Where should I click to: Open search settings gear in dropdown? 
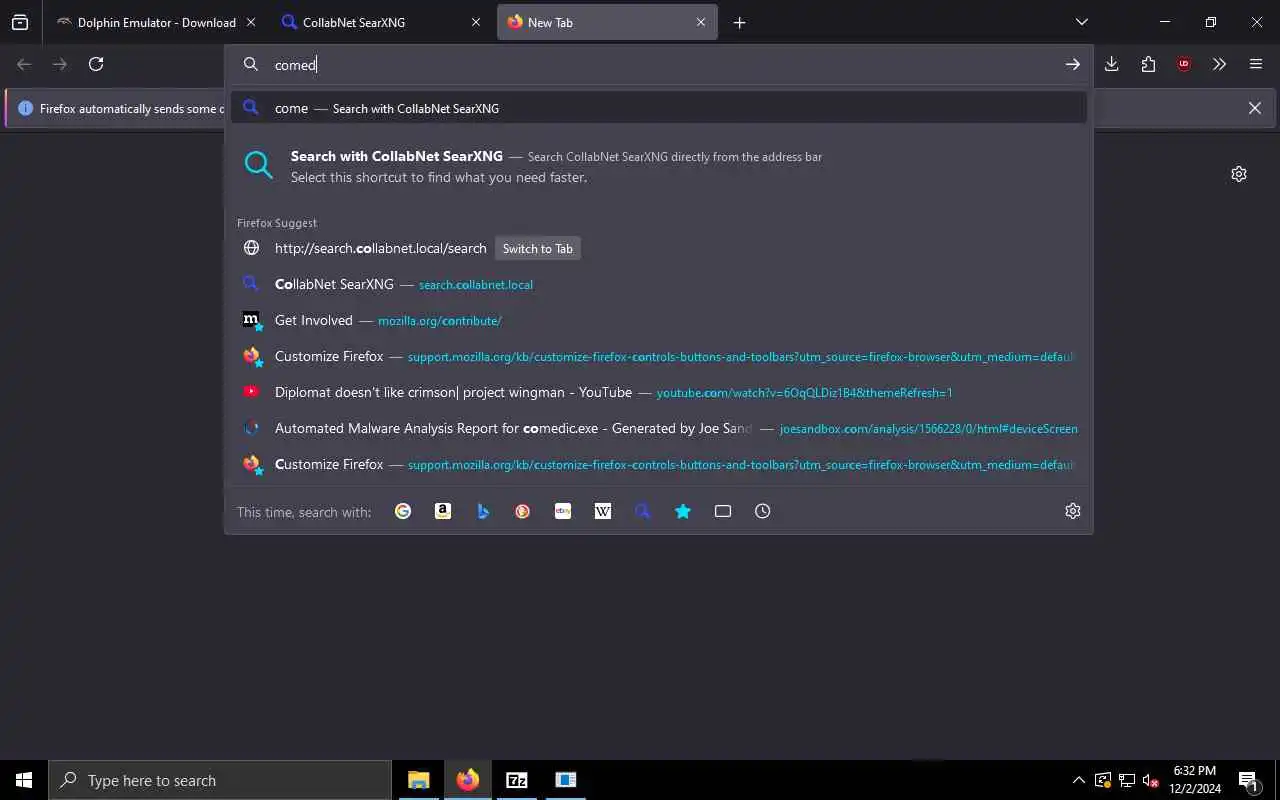click(x=1073, y=511)
